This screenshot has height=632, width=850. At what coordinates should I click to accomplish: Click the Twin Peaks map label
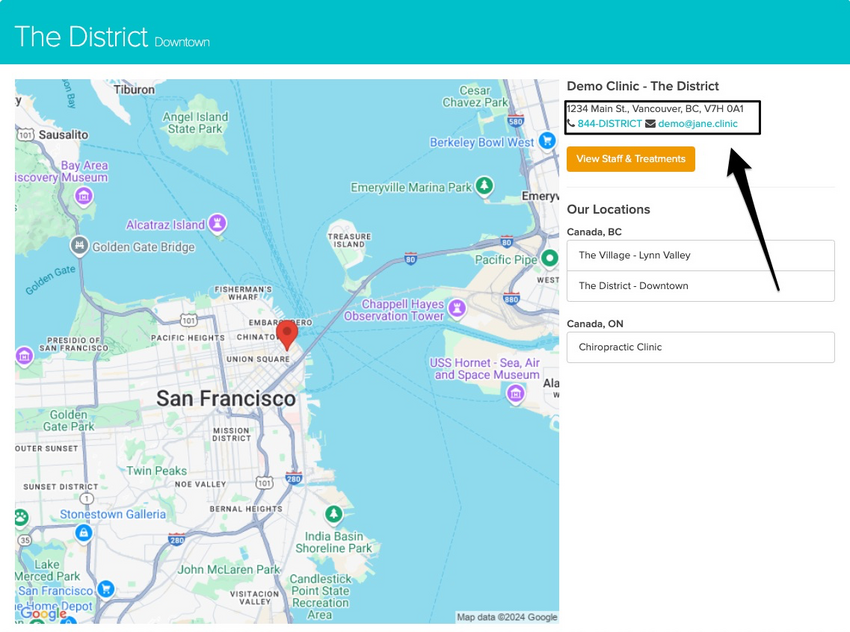[157, 470]
